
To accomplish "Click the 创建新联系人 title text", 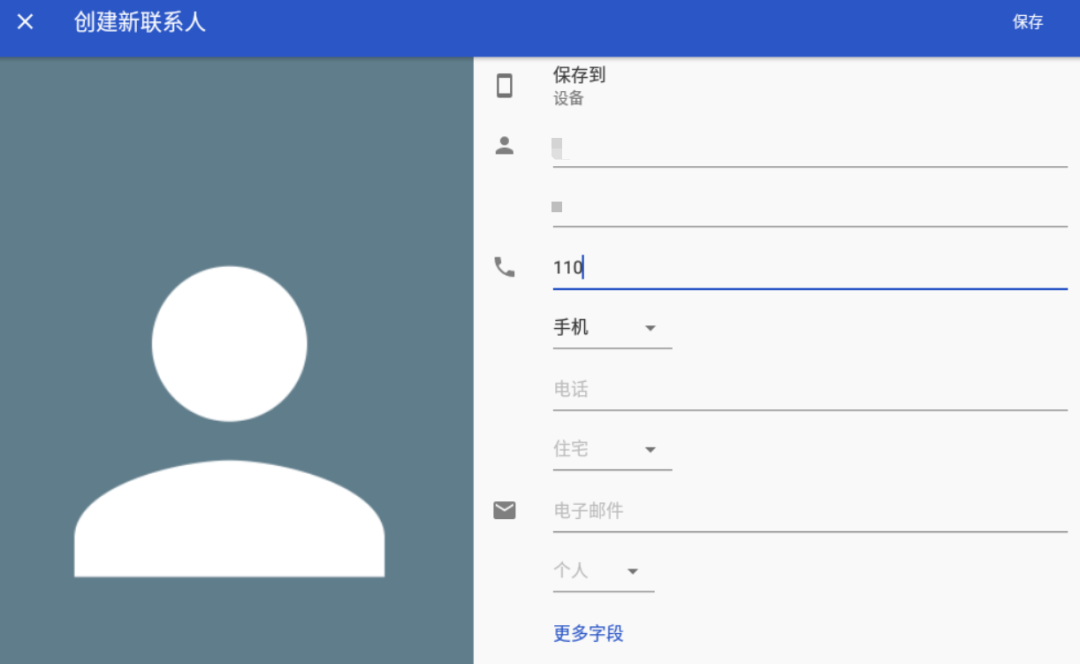I will coord(140,22).
